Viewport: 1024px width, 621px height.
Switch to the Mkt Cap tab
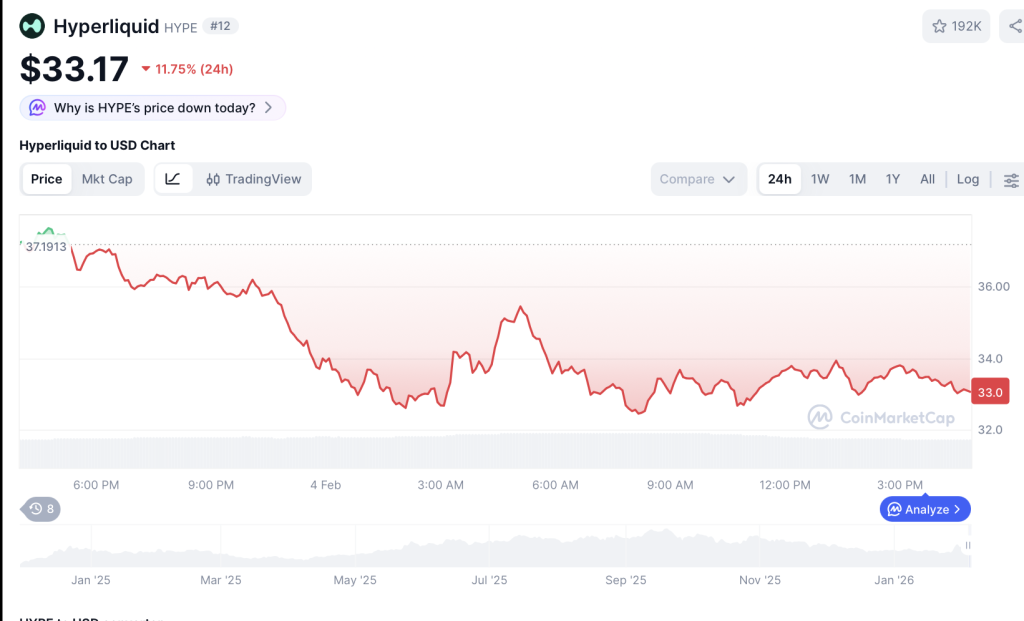pos(107,179)
